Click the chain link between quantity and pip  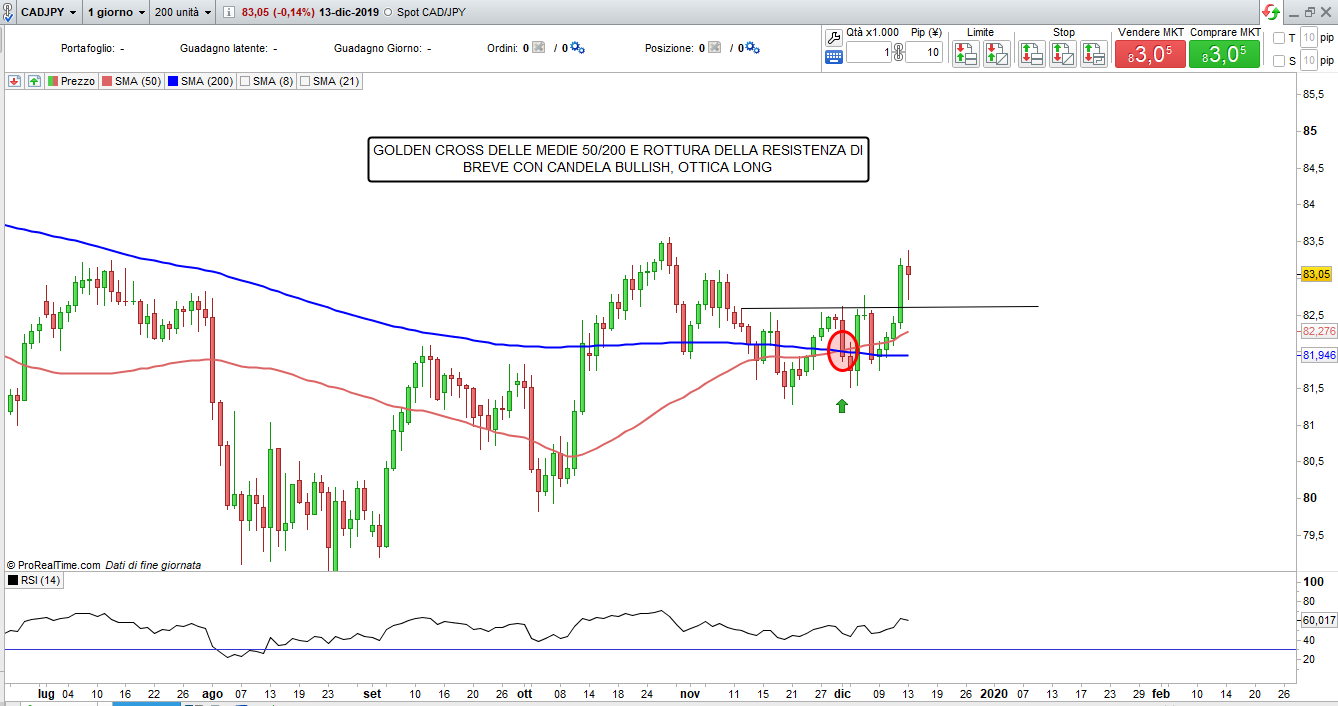click(899, 53)
